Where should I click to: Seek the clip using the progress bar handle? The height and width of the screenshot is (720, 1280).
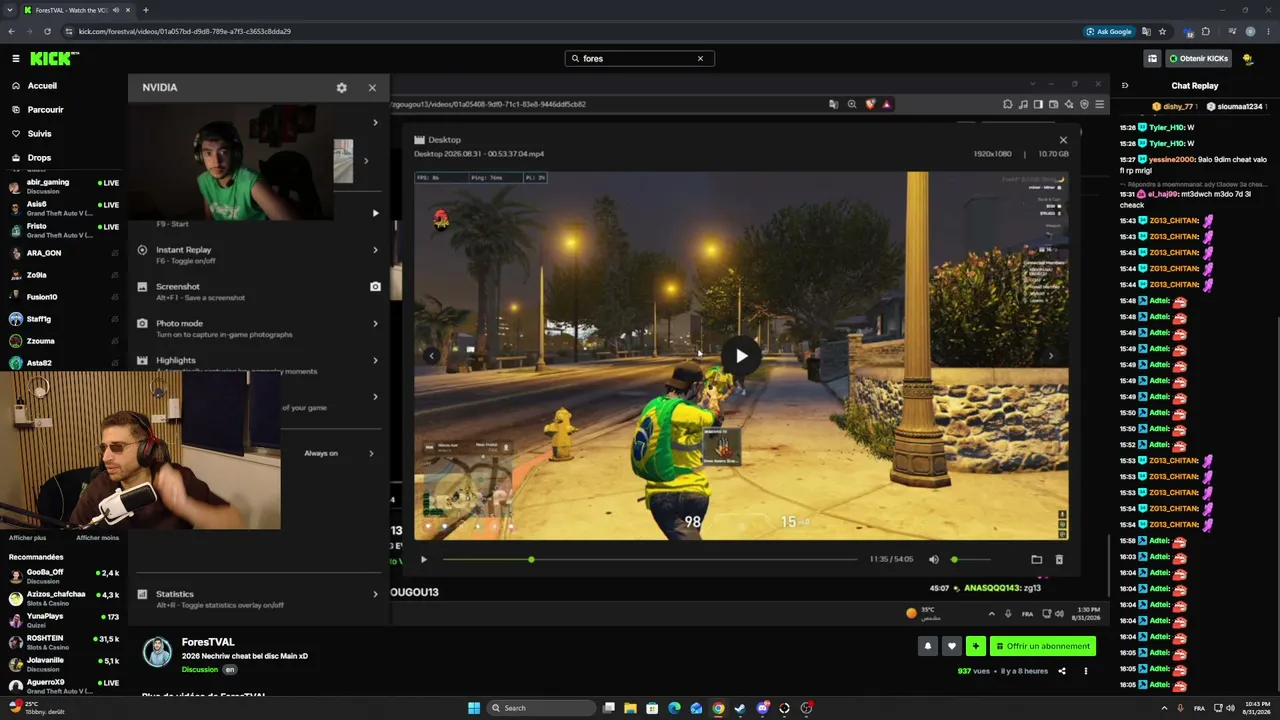531,560
